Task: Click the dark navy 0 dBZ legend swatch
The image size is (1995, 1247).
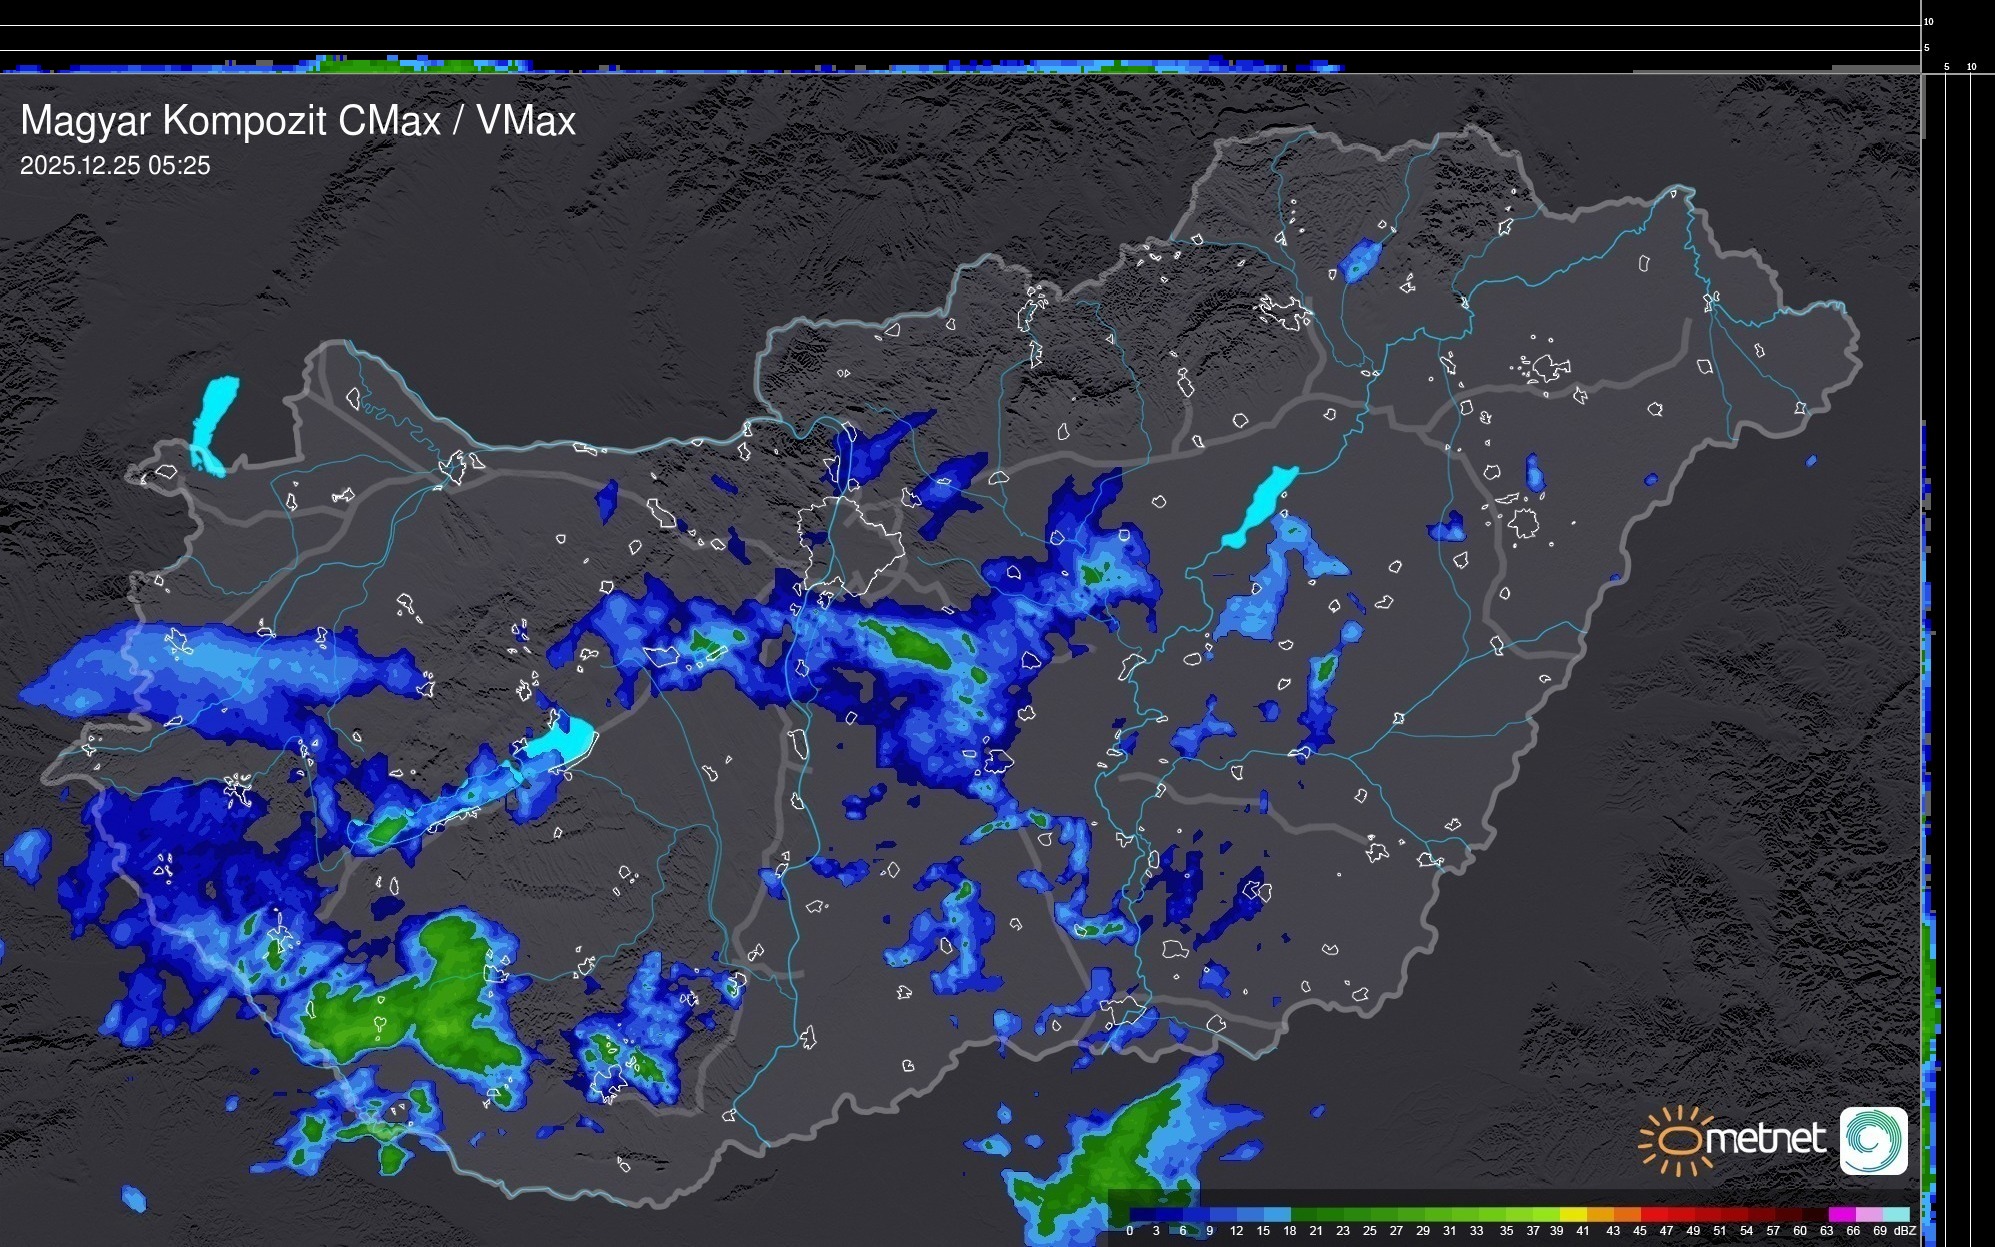Action: (1143, 1215)
